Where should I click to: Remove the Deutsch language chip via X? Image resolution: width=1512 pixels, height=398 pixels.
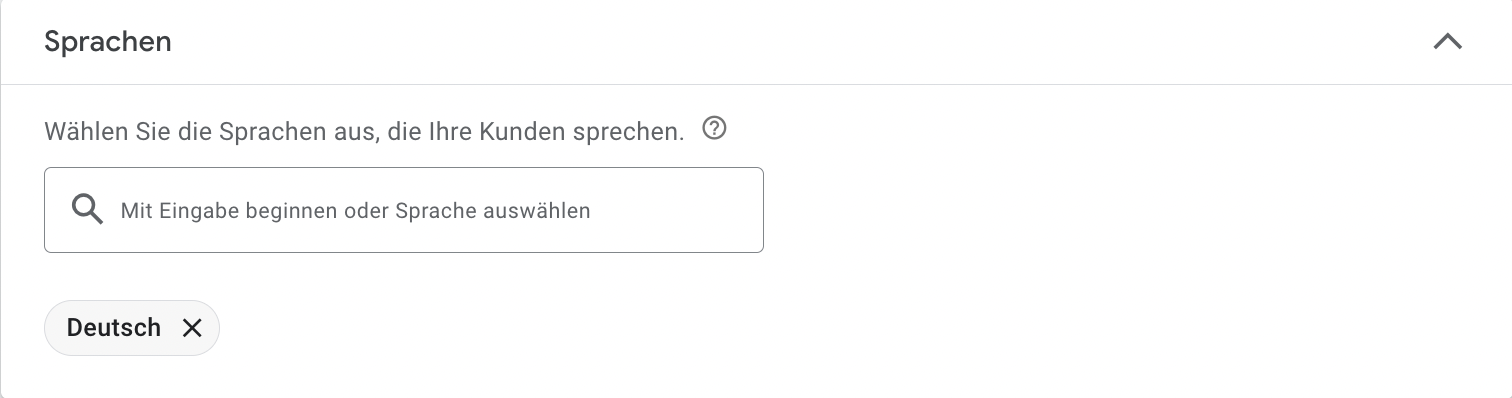[192, 328]
